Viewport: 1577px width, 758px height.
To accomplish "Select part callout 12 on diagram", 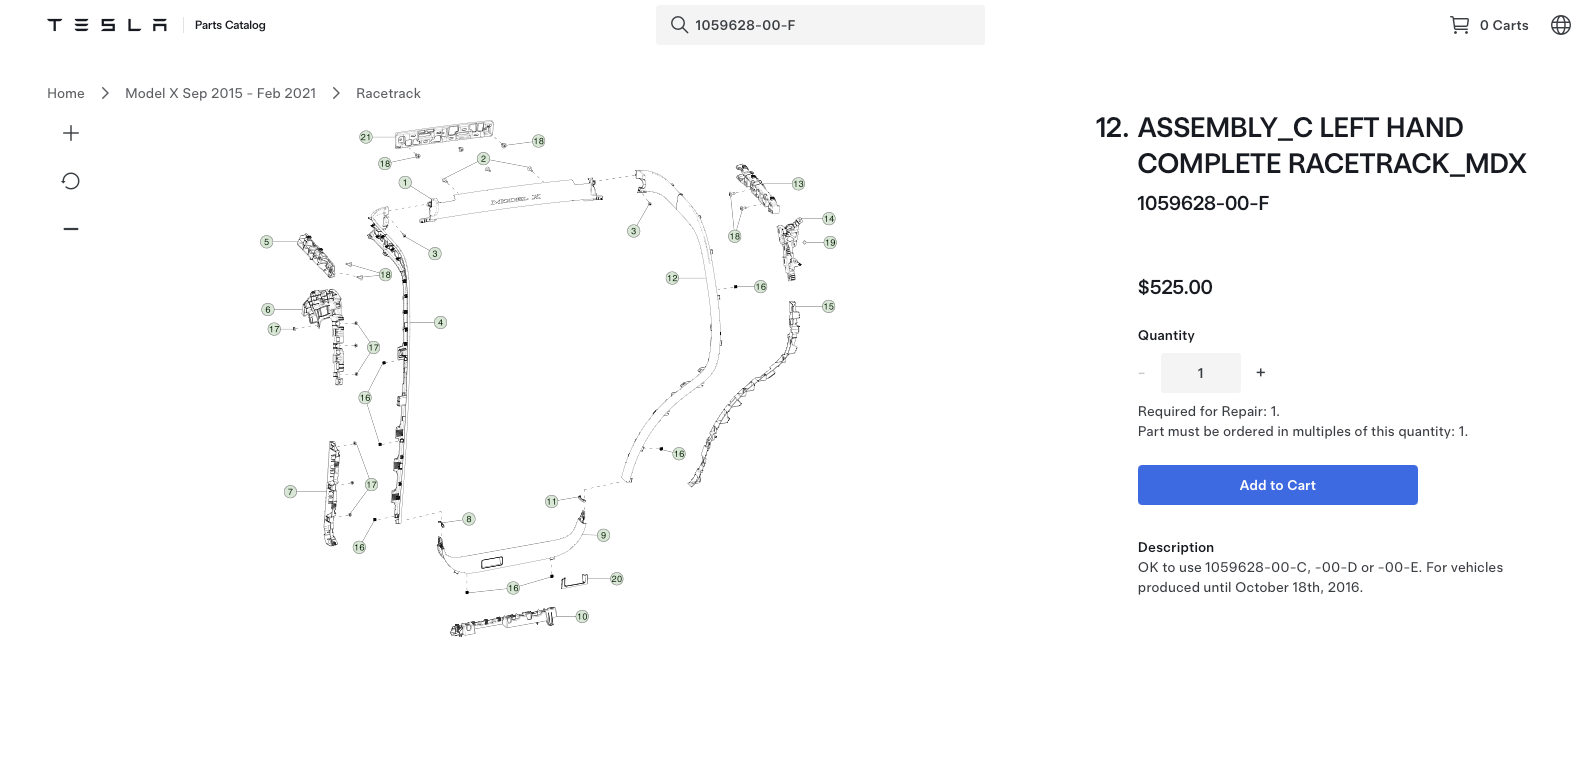I will click(x=672, y=278).
